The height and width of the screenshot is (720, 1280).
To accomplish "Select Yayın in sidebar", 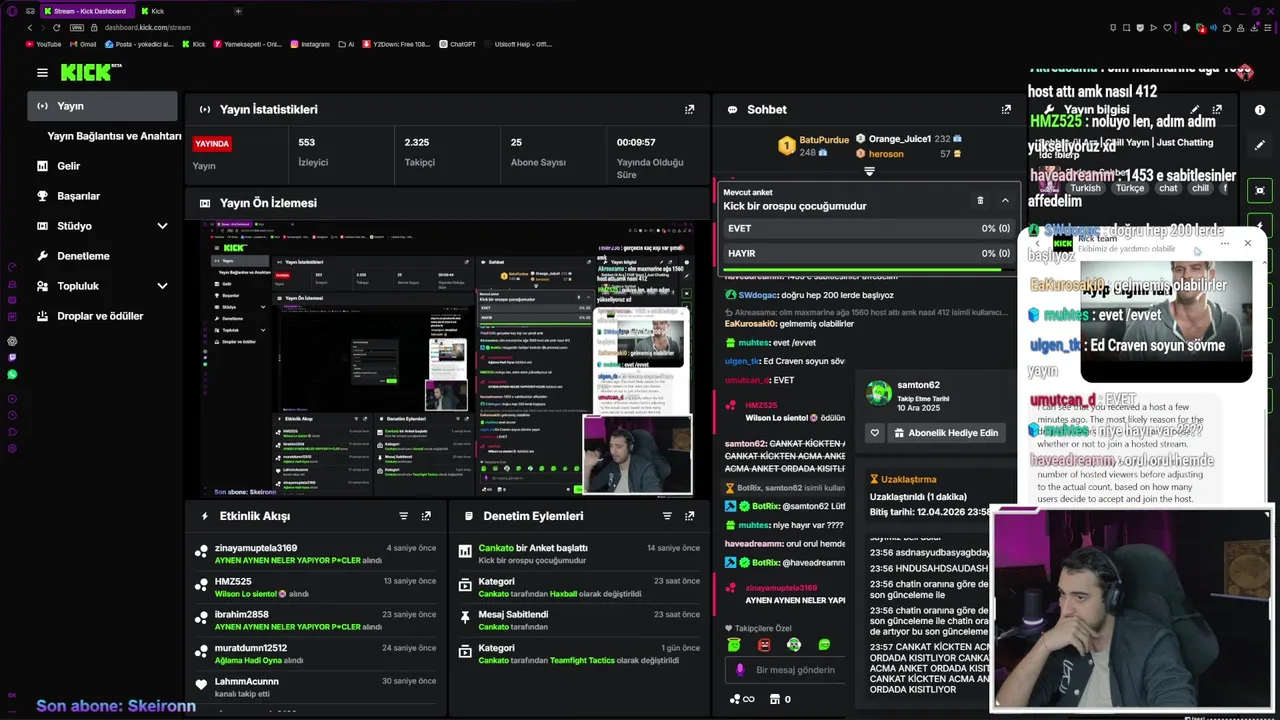I will point(102,106).
